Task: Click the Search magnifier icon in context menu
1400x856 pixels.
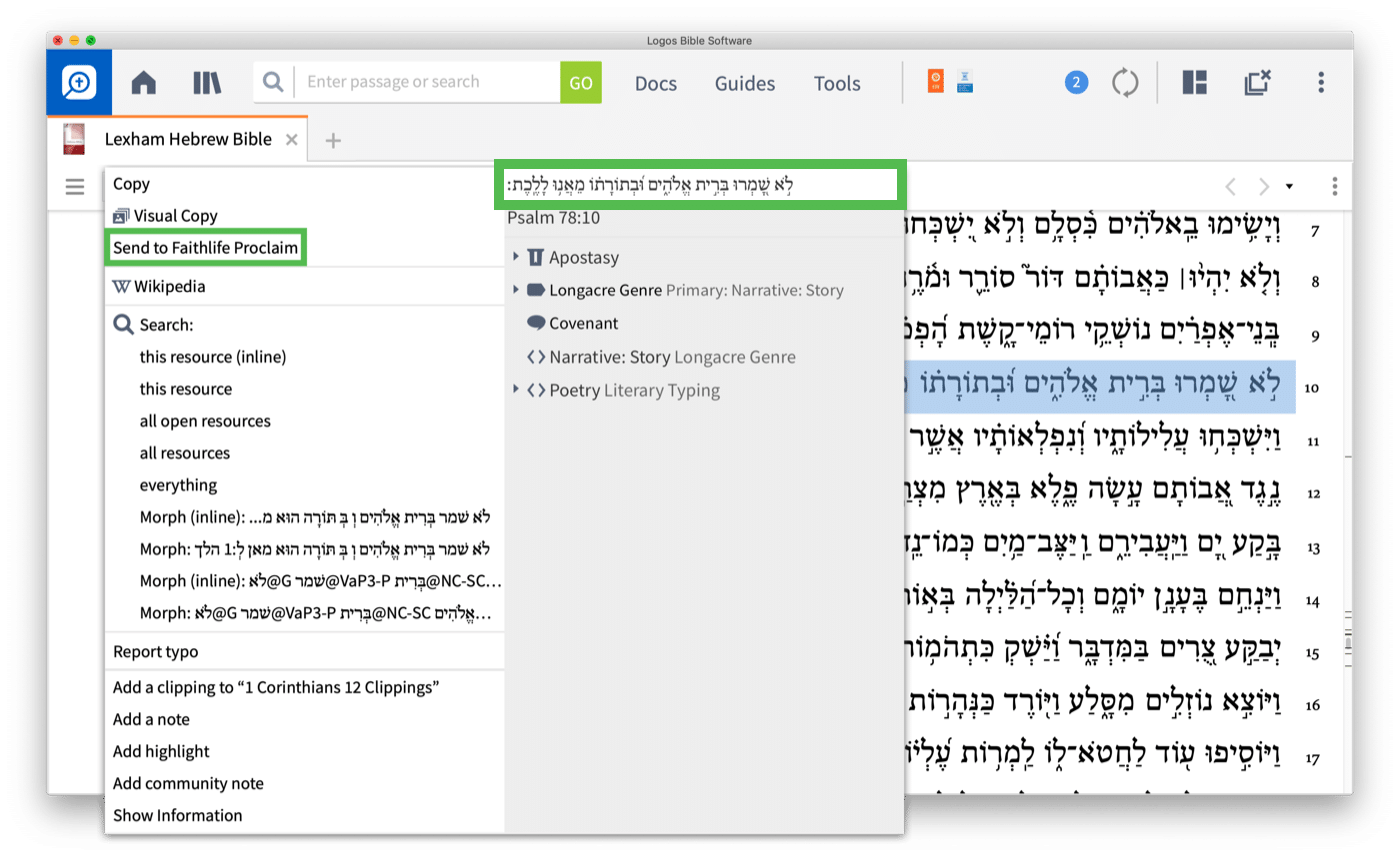Action: [123, 325]
